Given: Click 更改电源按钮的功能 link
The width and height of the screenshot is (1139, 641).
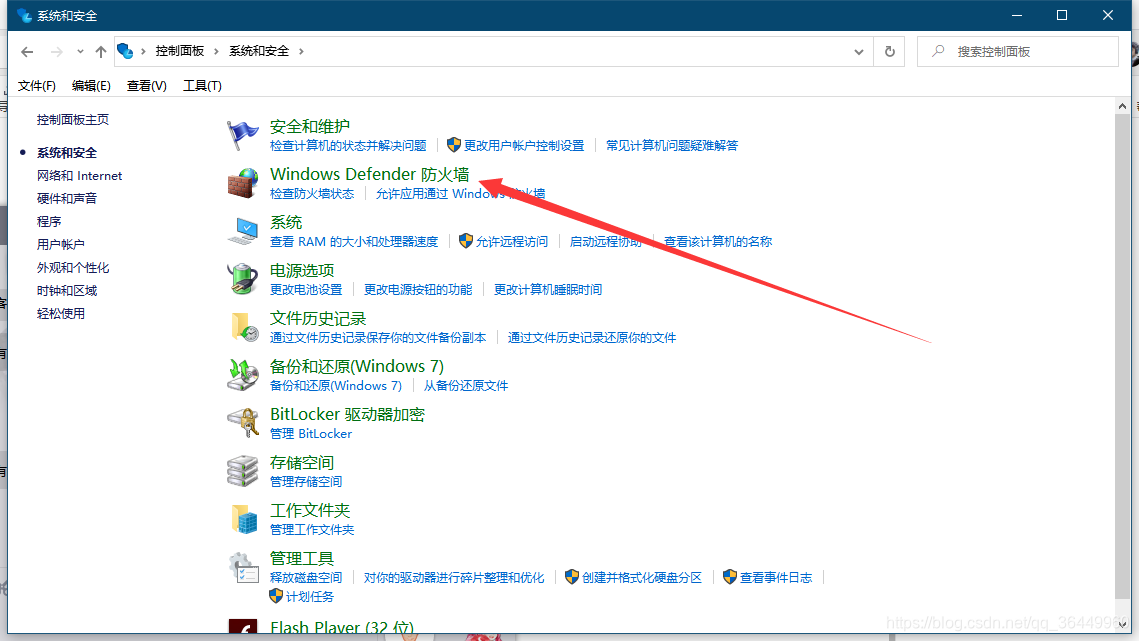Looking at the screenshot, I should [x=418, y=289].
